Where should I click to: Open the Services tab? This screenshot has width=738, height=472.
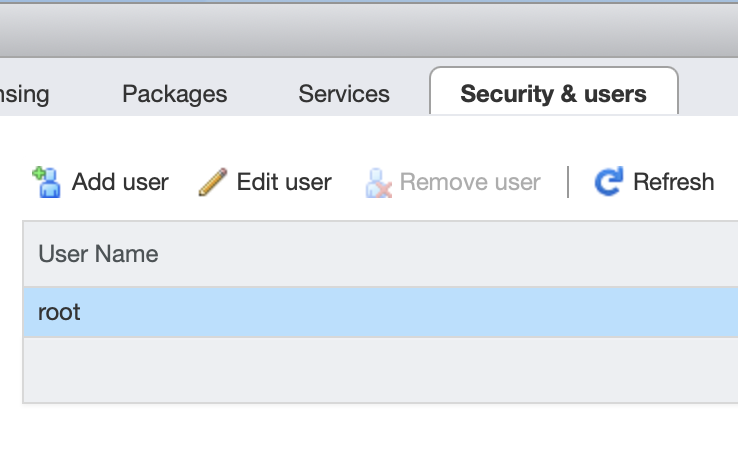pyautogui.click(x=344, y=94)
